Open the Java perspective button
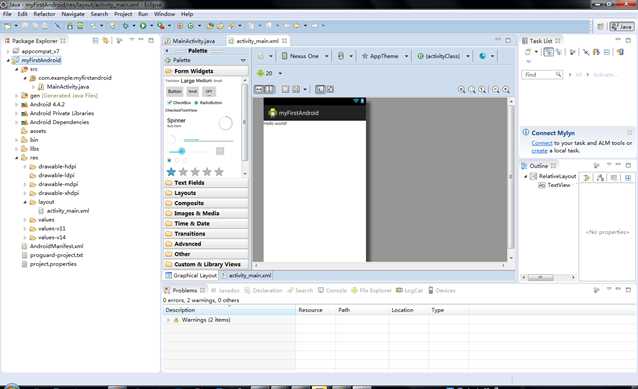This screenshot has height=389, width=638. tap(621, 27)
